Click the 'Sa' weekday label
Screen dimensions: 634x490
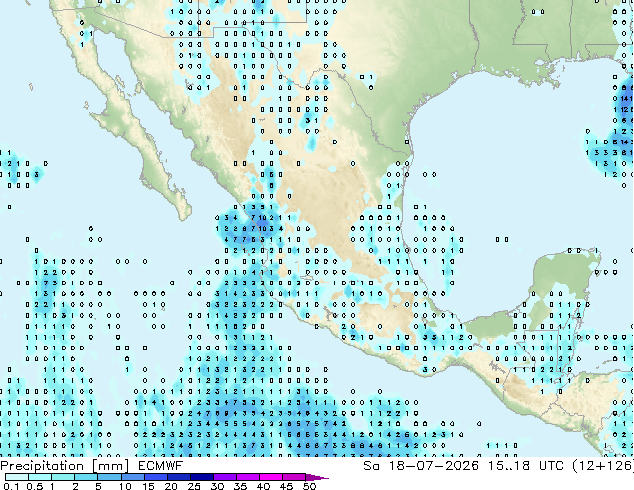click(x=371, y=466)
